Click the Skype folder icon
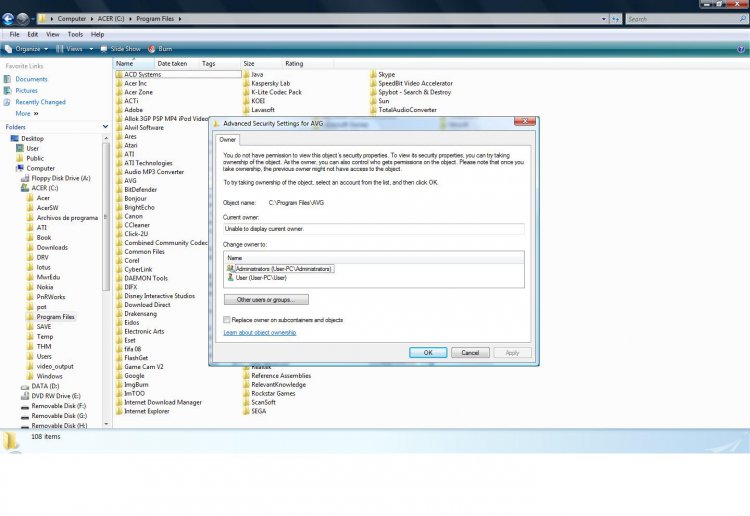The width and height of the screenshot is (750, 516). [374, 75]
